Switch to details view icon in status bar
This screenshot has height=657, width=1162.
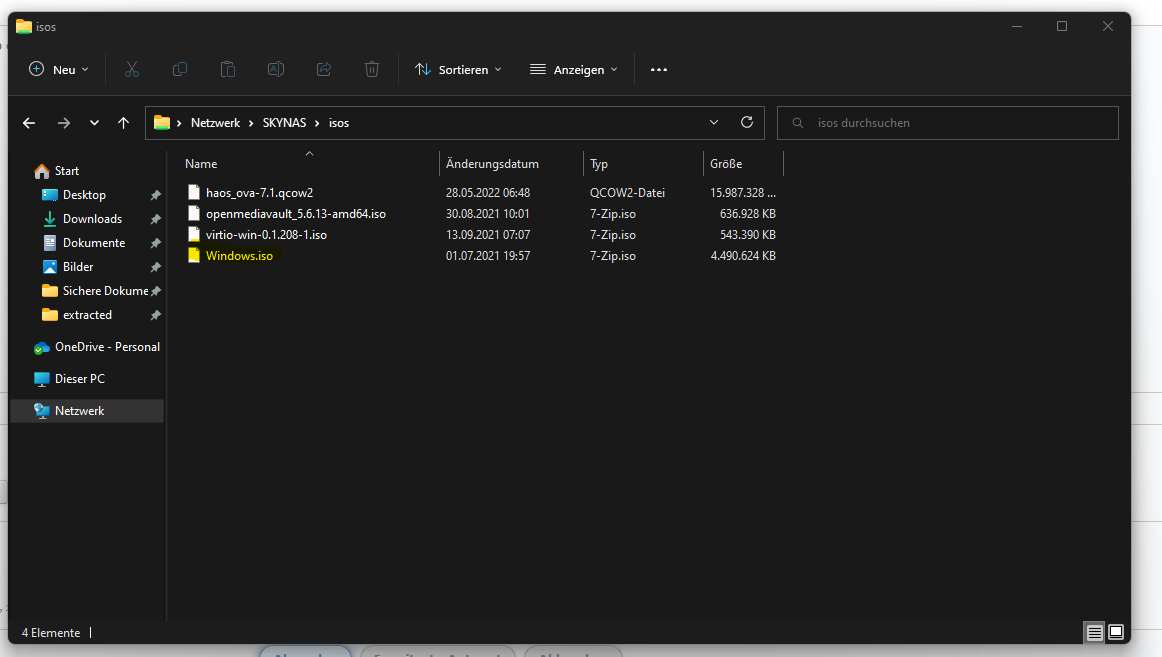[x=1094, y=633]
